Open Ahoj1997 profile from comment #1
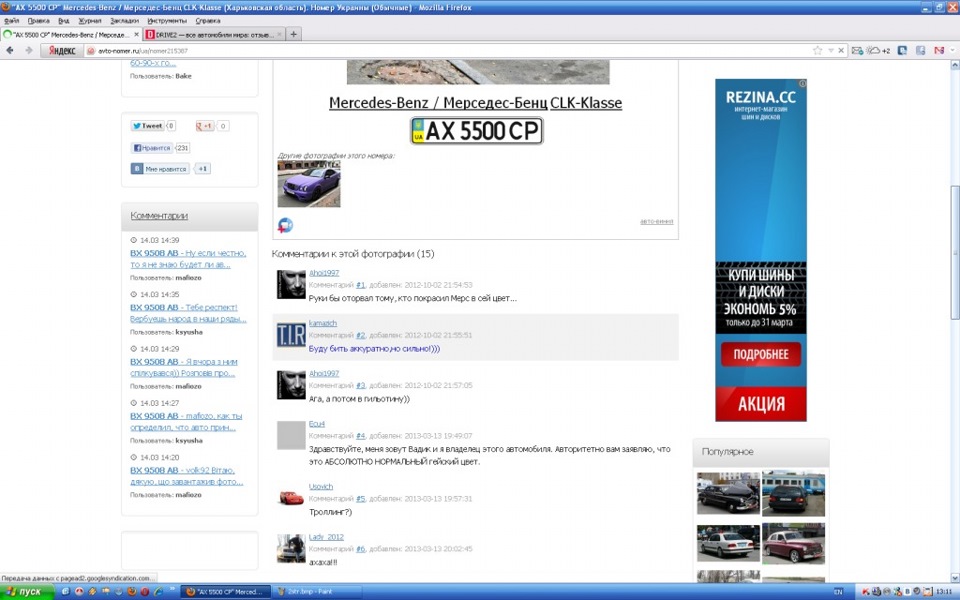This screenshot has width=960, height=600. pos(324,273)
